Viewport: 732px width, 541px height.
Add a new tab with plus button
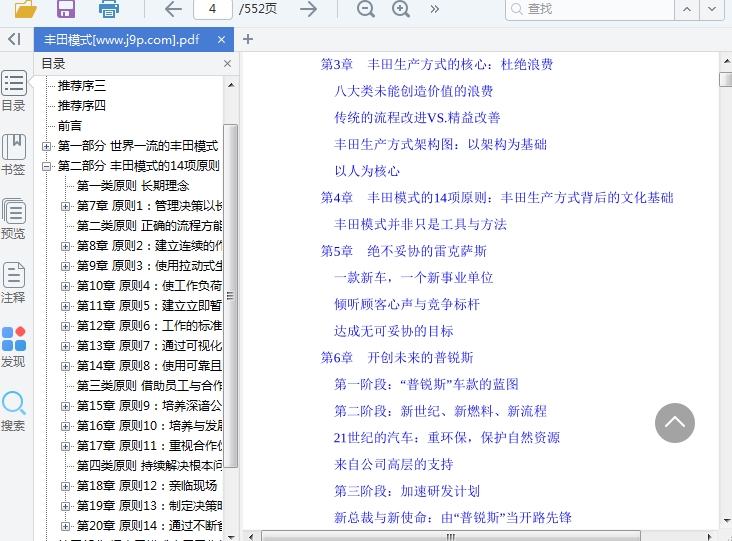tap(248, 39)
